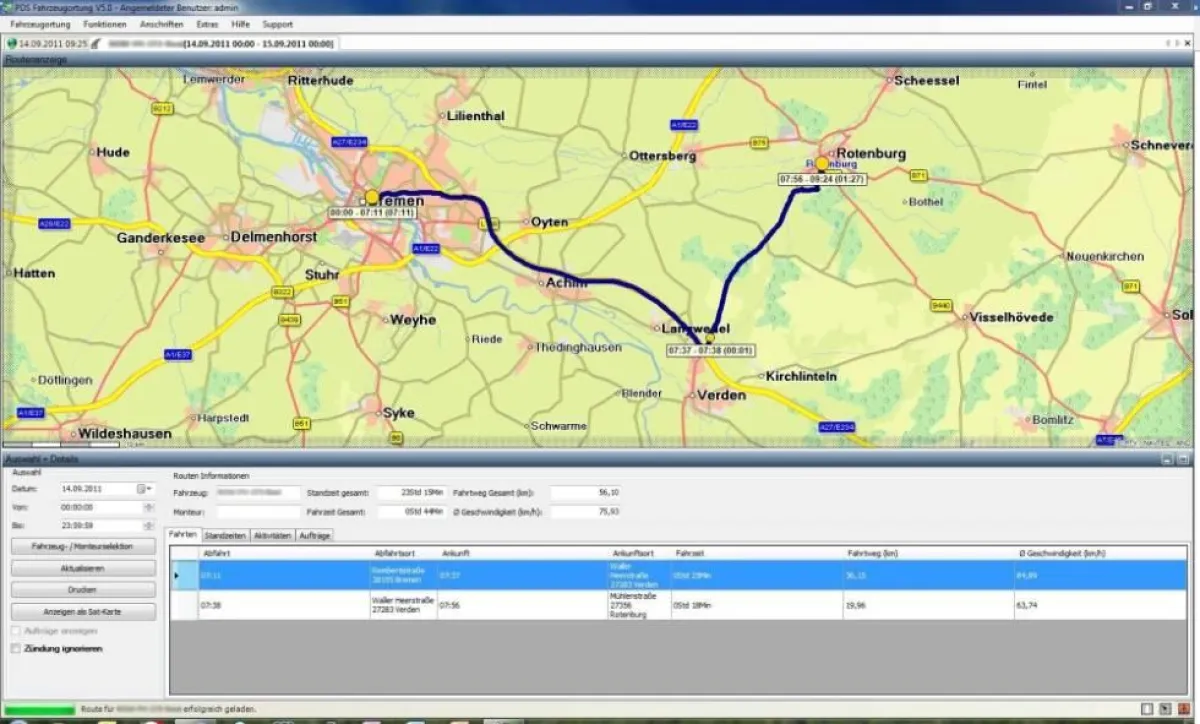Click the Von time spinner control

pyautogui.click(x=149, y=507)
